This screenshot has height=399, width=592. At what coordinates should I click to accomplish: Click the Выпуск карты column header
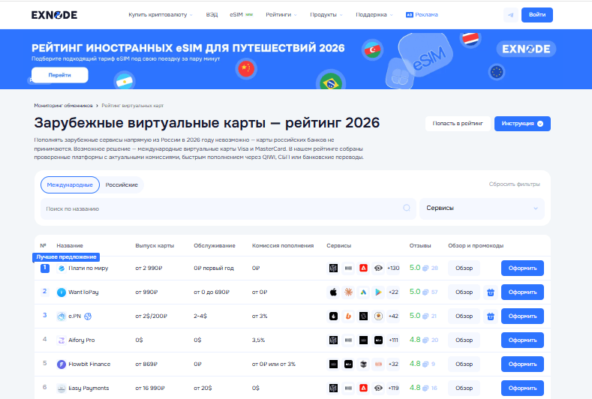(x=155, y=246)
